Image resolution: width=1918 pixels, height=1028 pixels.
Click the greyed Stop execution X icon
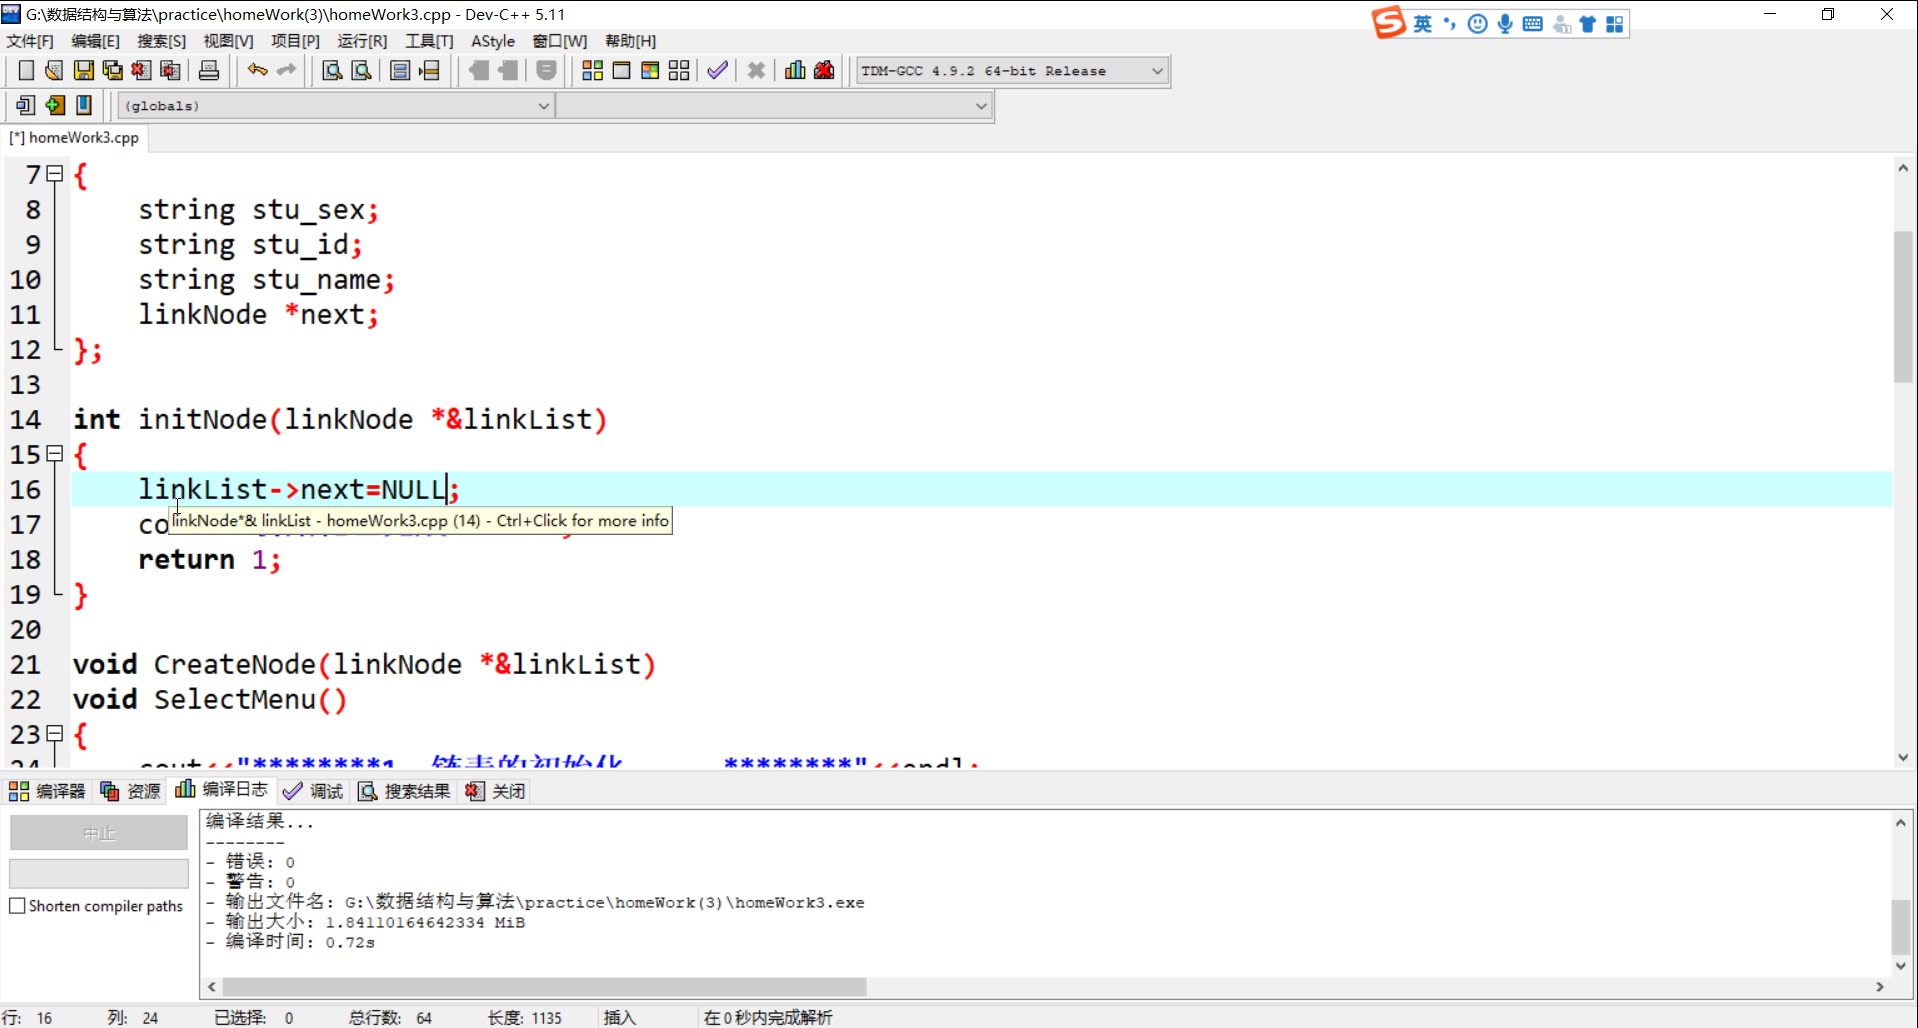[x=756, y=70]
